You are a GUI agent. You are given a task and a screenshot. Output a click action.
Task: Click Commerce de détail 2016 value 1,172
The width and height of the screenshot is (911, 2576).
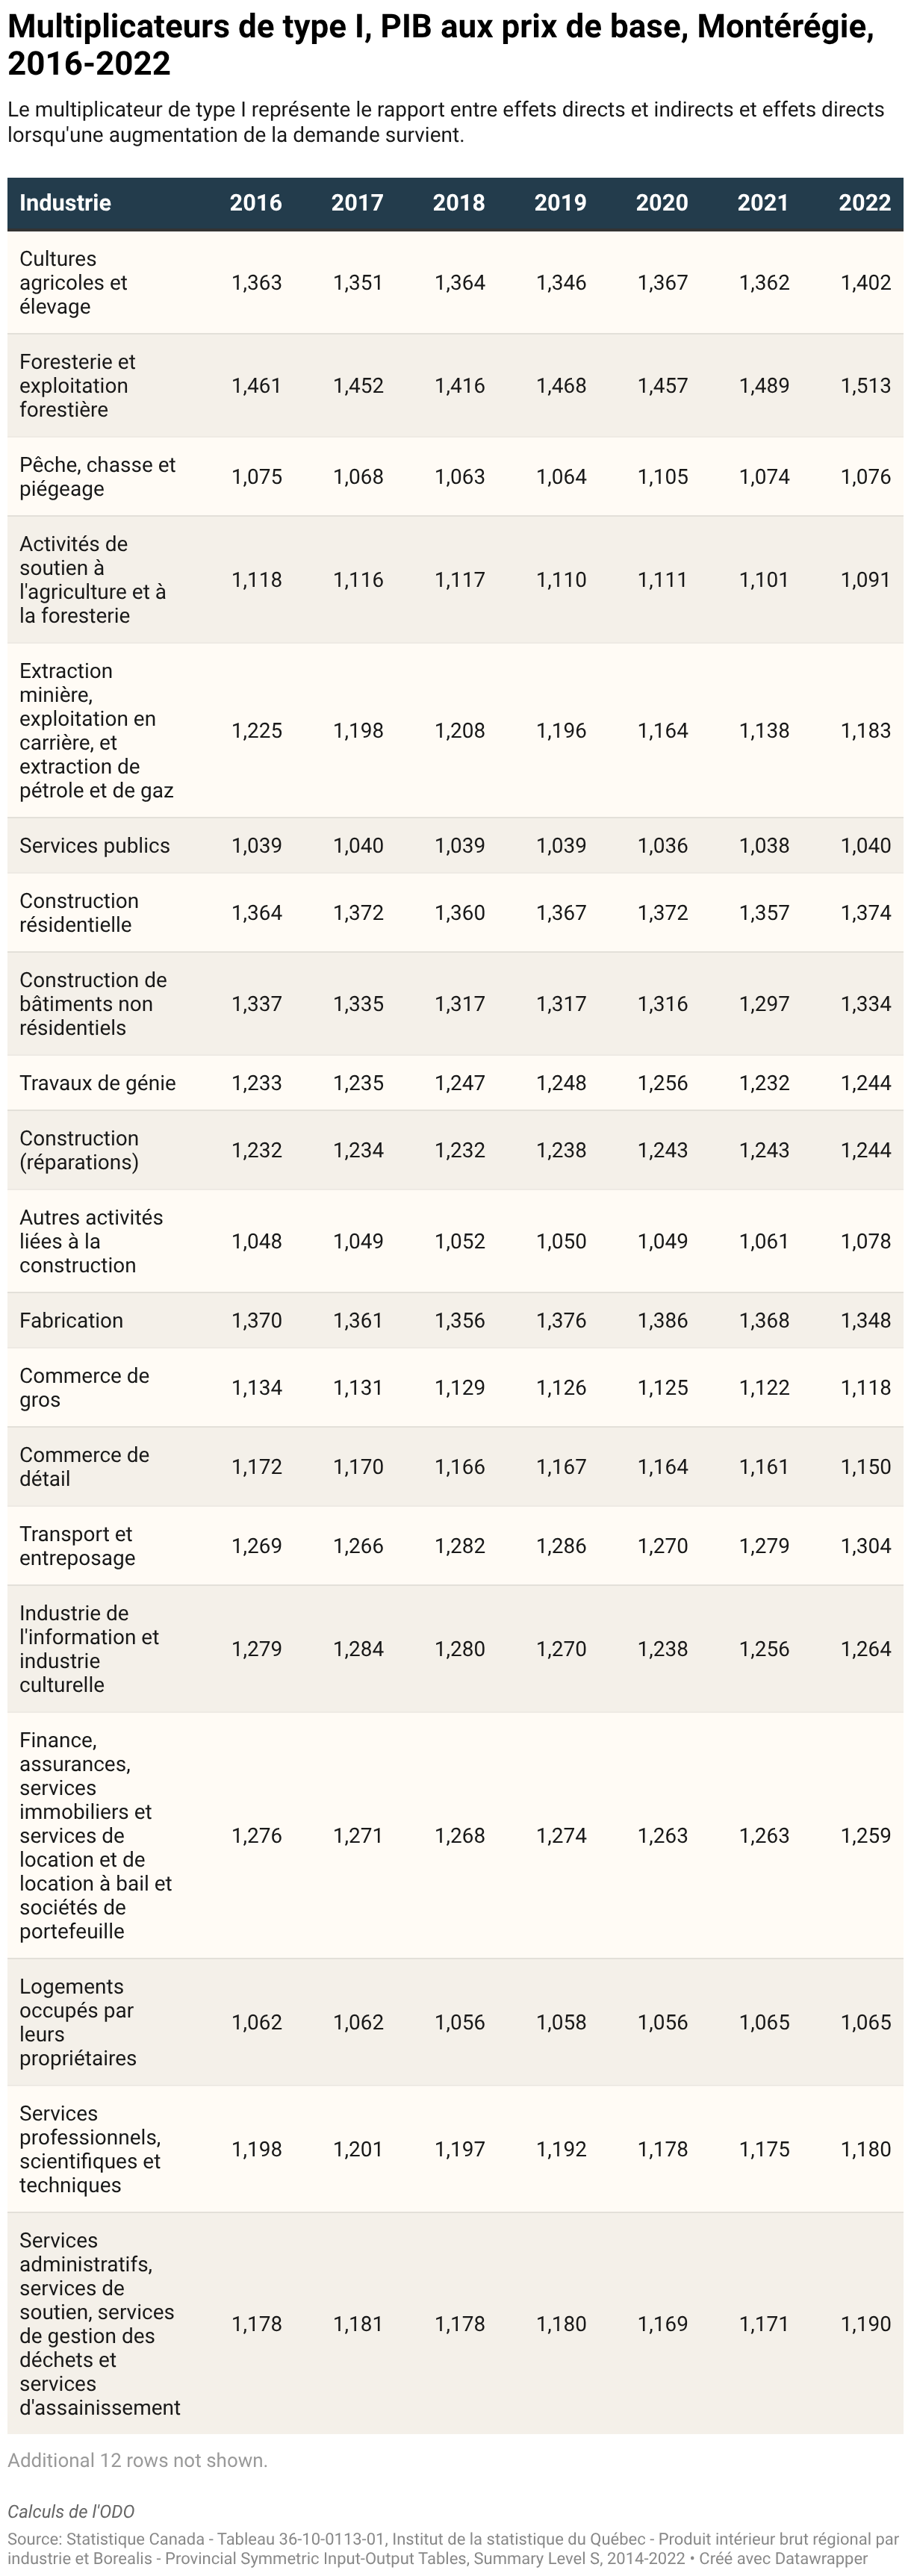(x=257, y=1467)
